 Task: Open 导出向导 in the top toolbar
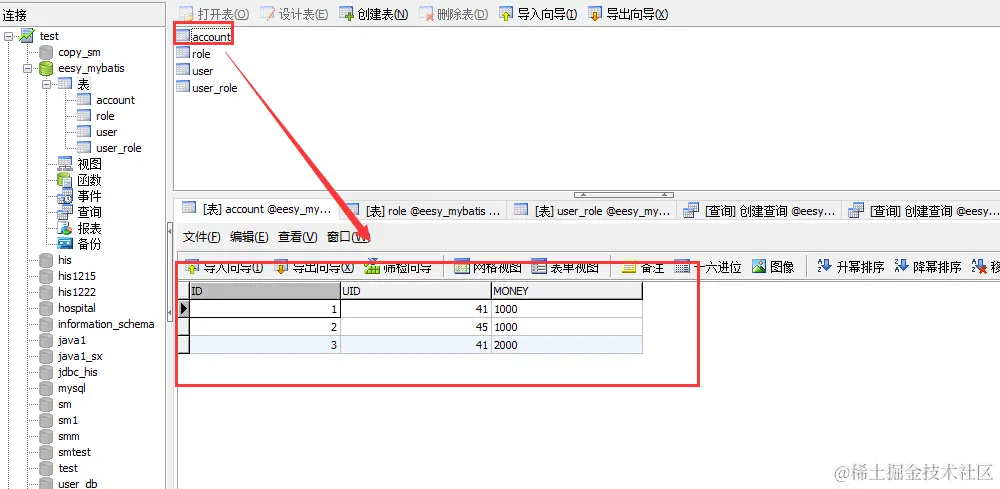tap(628, 14)
